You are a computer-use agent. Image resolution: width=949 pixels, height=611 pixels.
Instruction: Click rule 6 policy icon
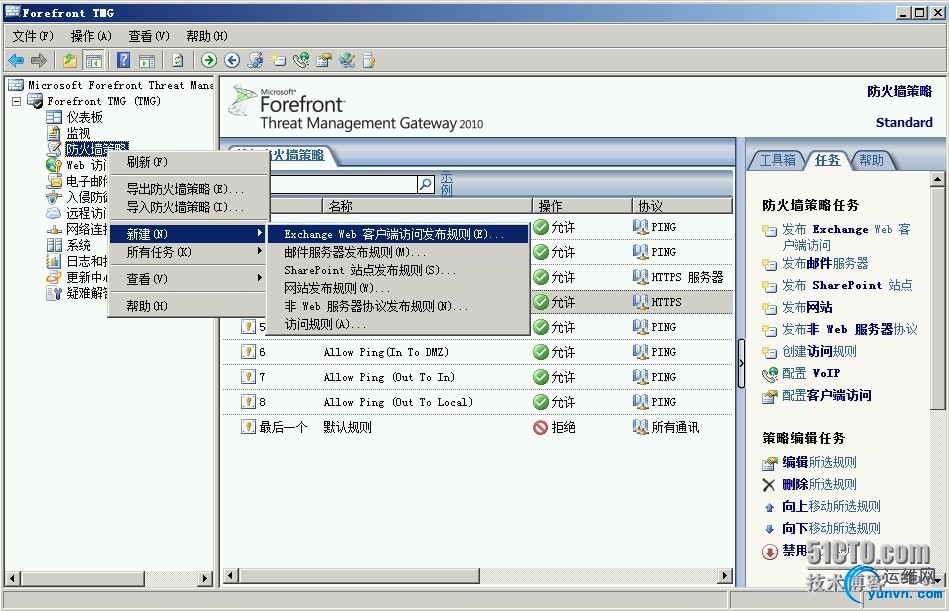pyautogui.click(x=248, y=351)
